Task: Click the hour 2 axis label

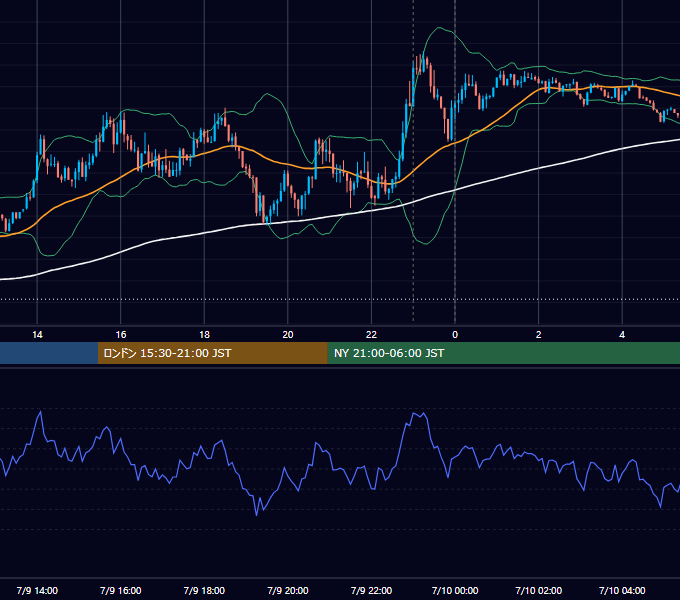Action: pyautogui.click(x=539, y=335)
